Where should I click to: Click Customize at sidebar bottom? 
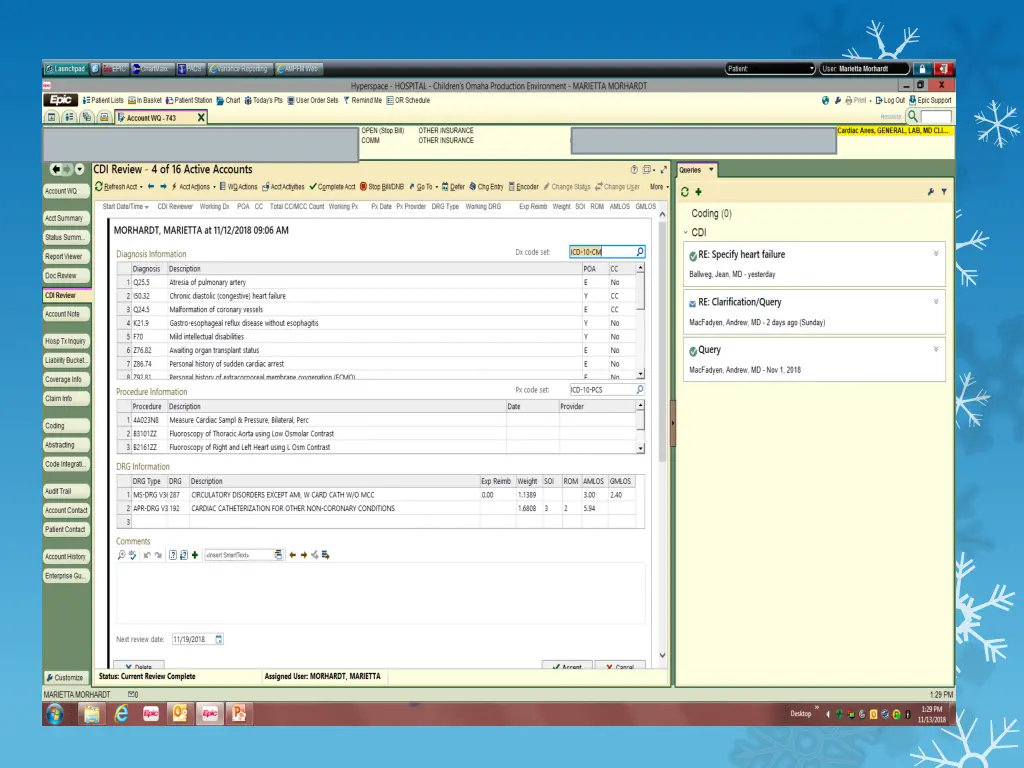coord(65,678)
